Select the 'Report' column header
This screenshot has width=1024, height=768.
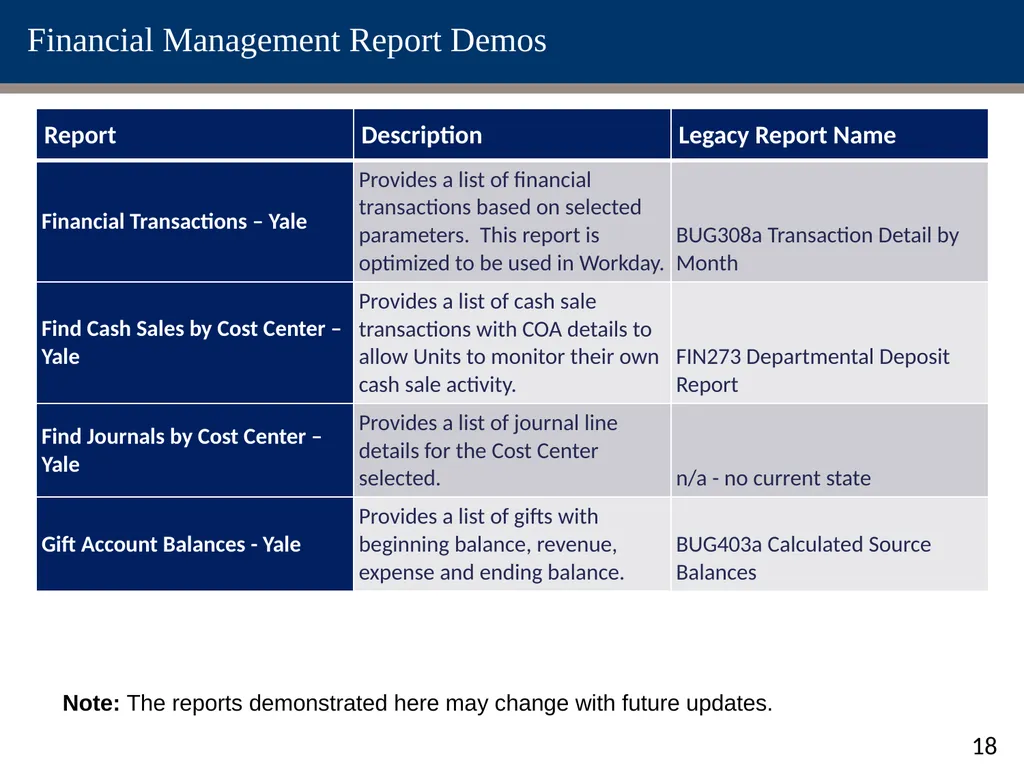pyautogui.click(x=195, y=135)
